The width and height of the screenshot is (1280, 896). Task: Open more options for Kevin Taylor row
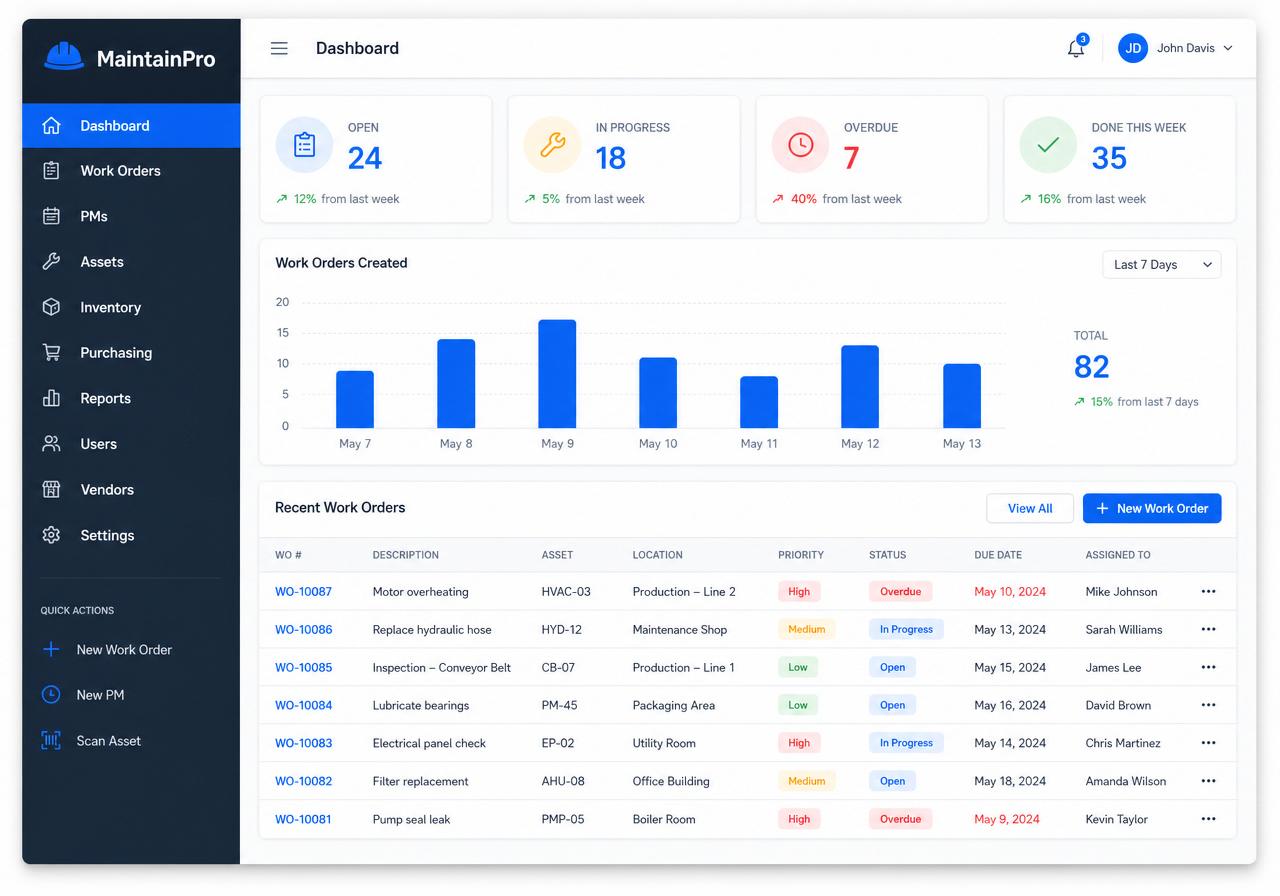point(1208,819)
